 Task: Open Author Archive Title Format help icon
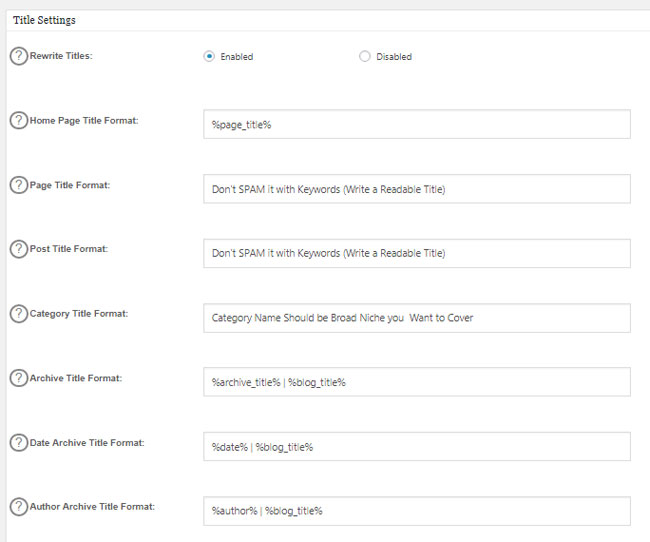pos(19,507)
